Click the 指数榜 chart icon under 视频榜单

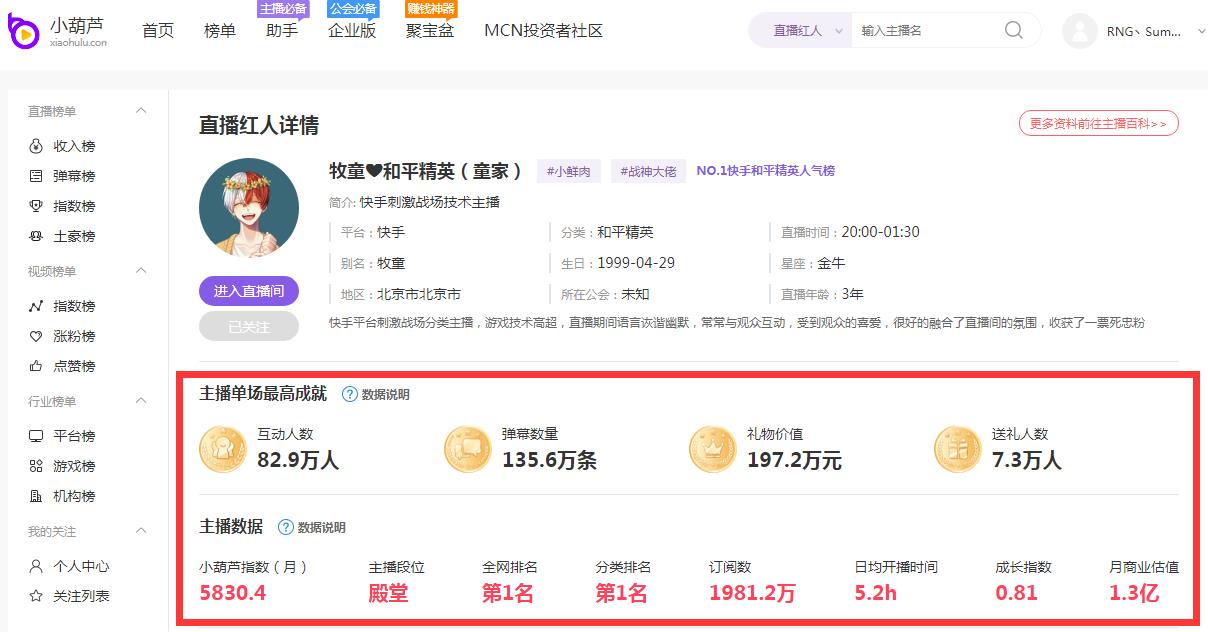36,306
